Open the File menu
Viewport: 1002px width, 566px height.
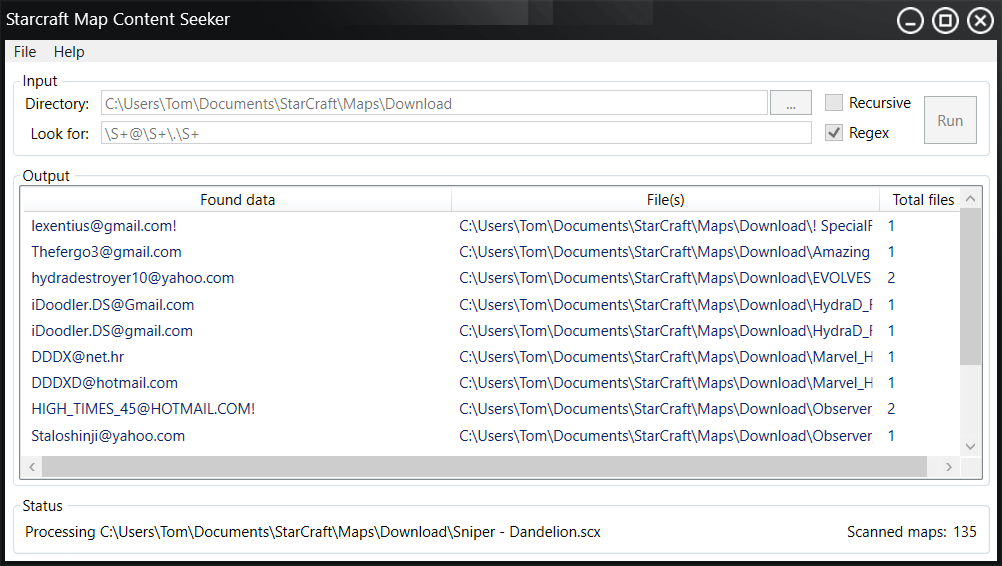coord(25,52)
